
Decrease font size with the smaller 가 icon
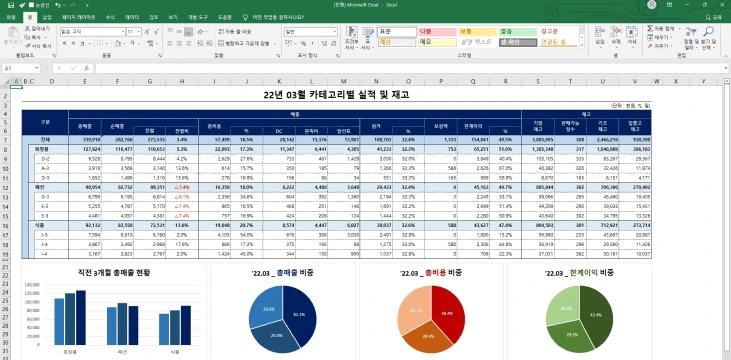tap(155, 32)
